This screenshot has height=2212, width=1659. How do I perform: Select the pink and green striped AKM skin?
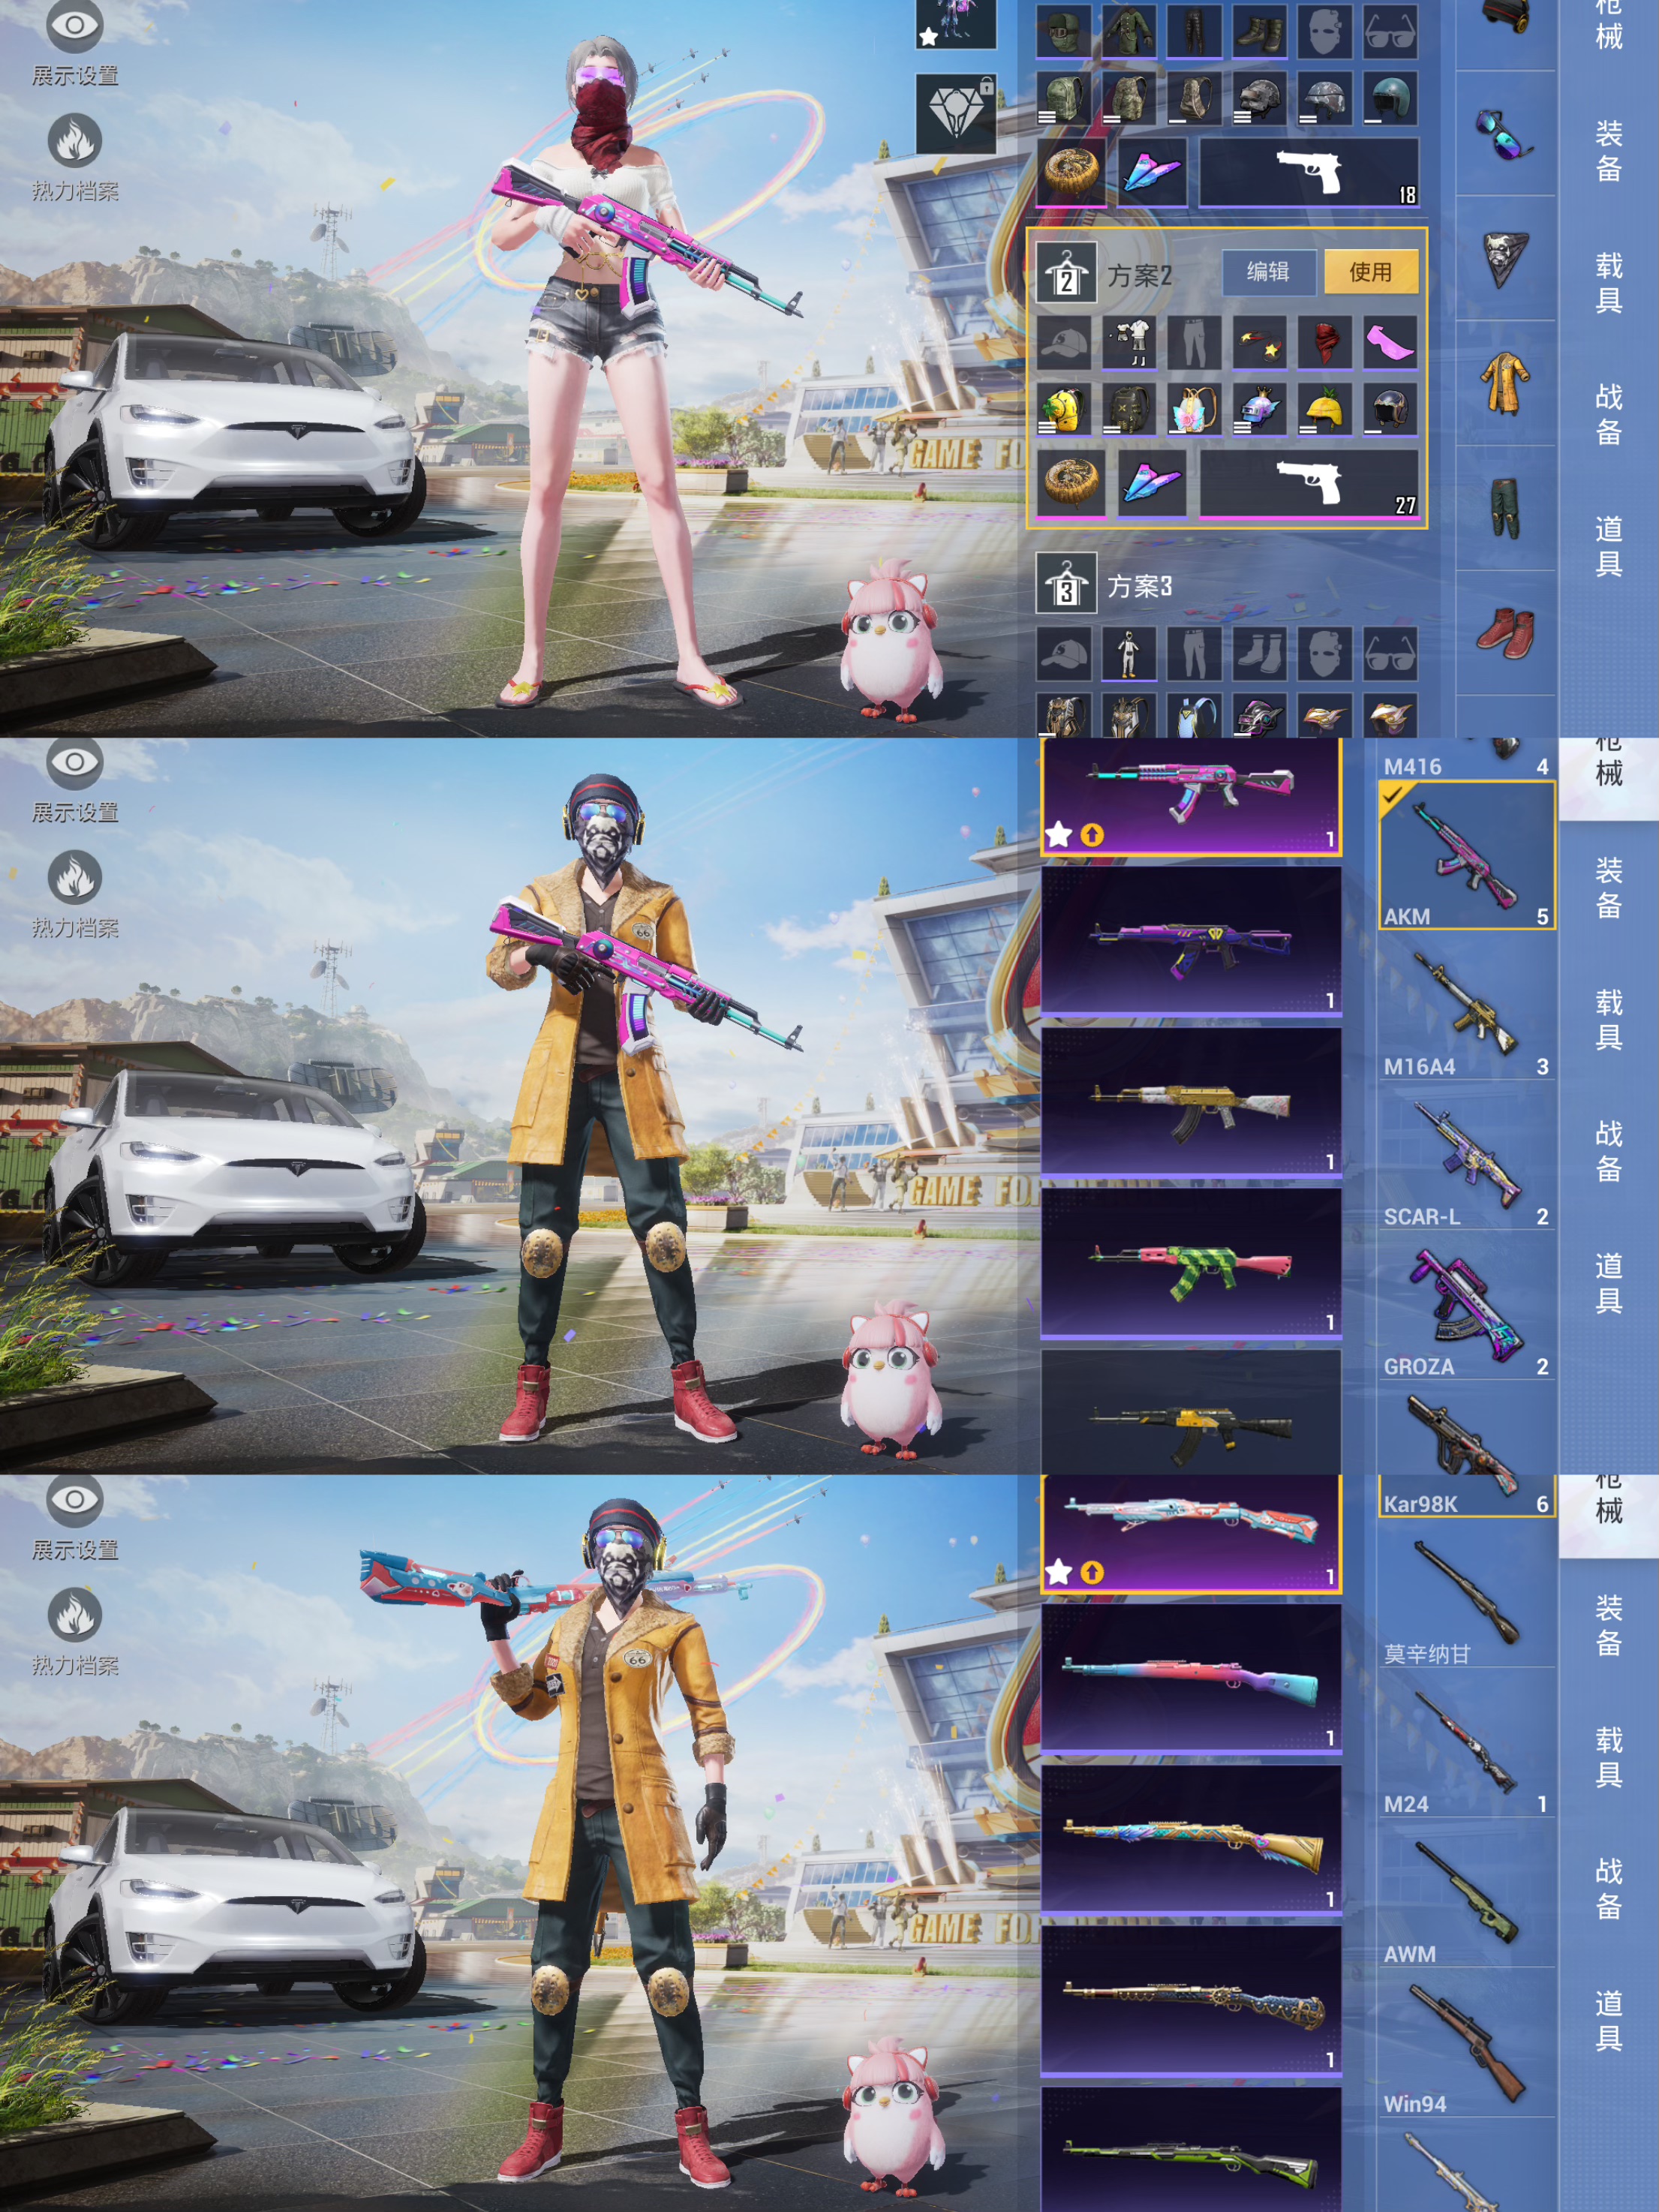[x=1191, y=1263]
